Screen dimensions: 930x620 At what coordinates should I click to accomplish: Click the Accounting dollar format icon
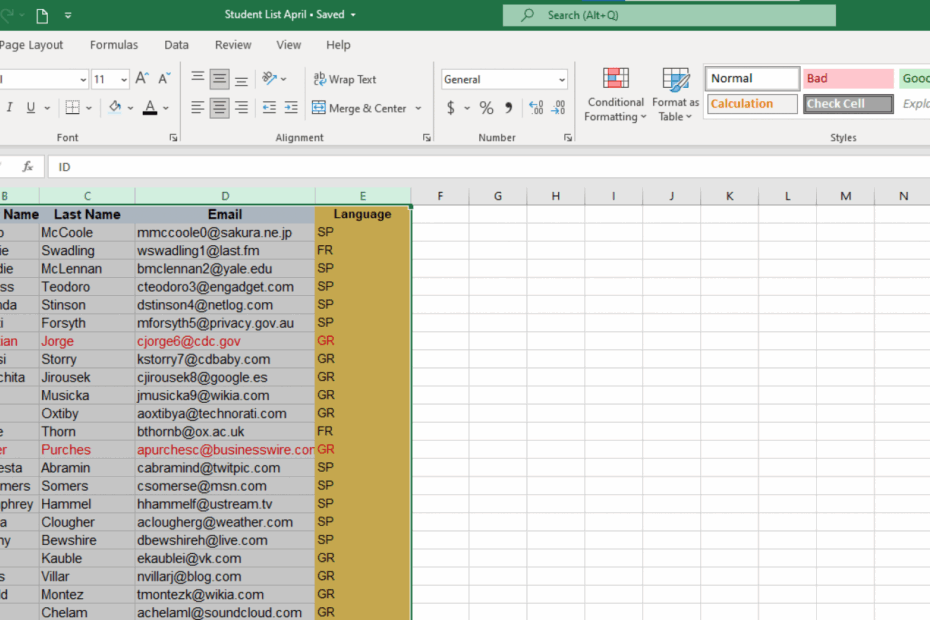(x=451, y=107)
